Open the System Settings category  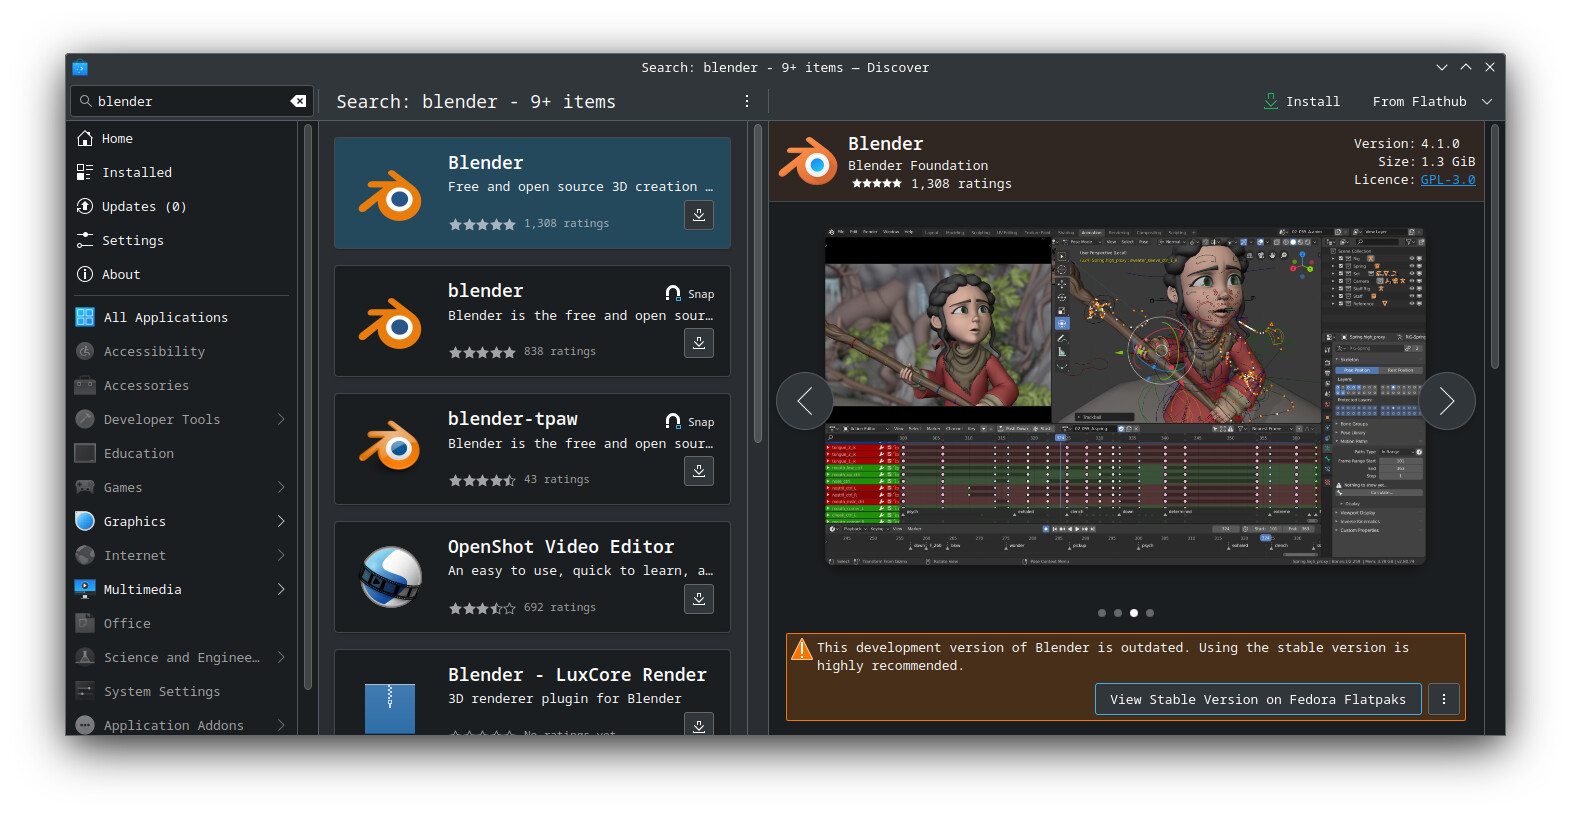184,692
